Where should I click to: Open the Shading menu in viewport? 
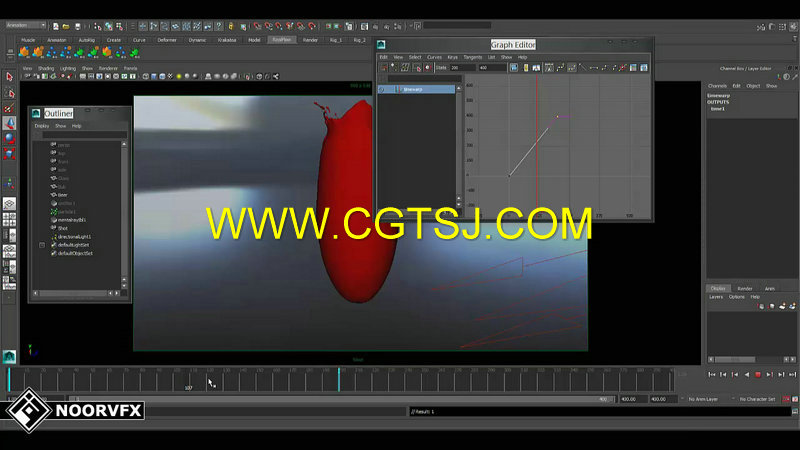click(46, 68)
